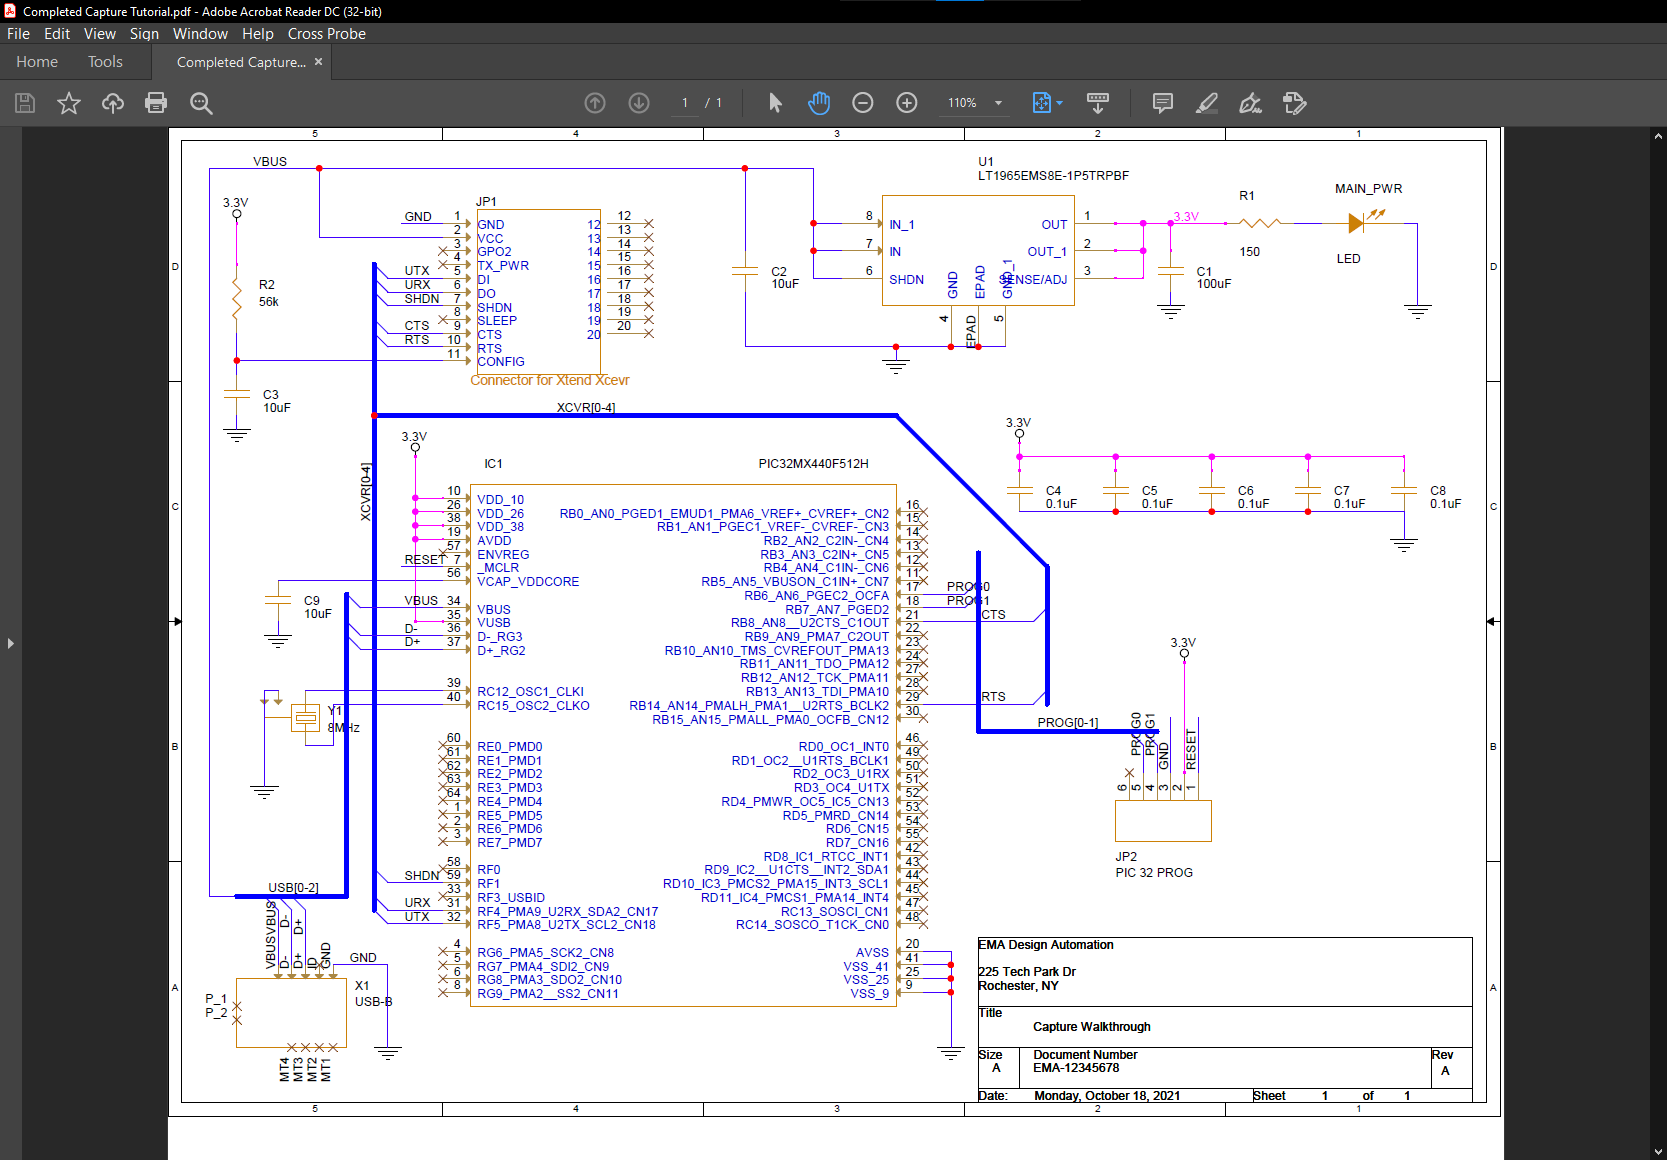Screen dimensions: 1667x1160
Task: Click the current page number field
Action: [685, 103]
